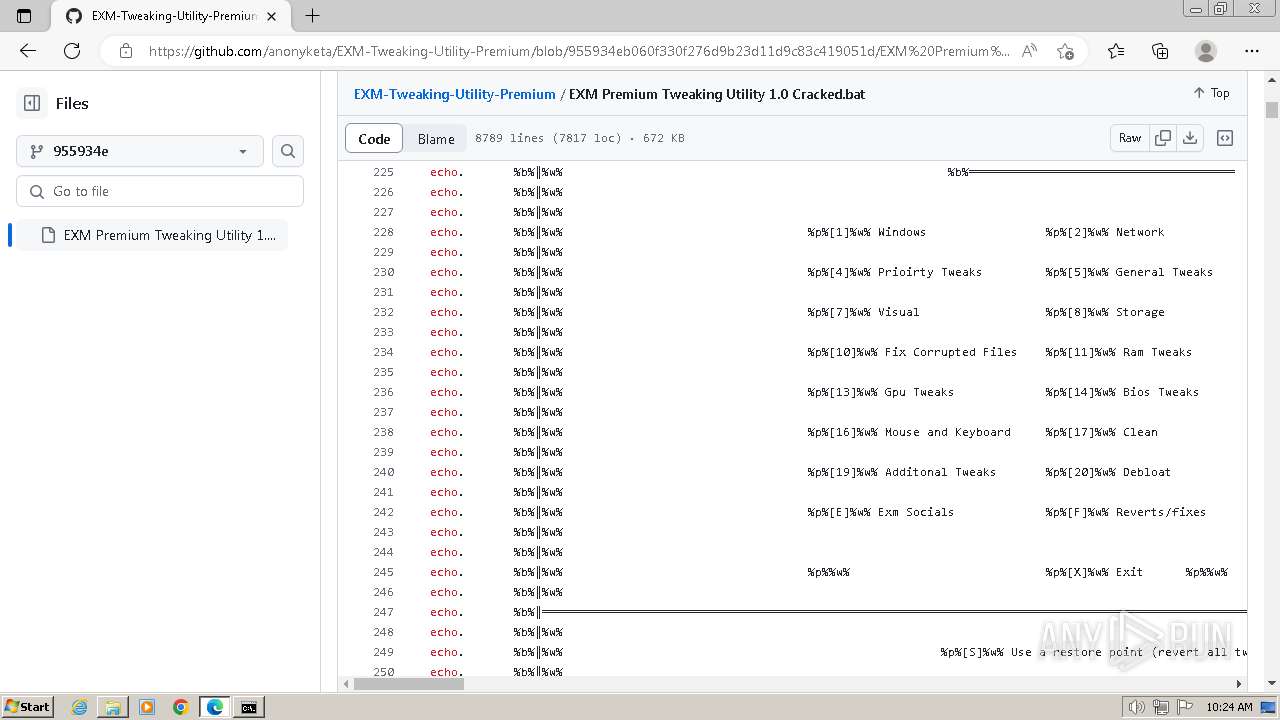Open browser Collections

pyautogui.click(x=1160, y=51)
